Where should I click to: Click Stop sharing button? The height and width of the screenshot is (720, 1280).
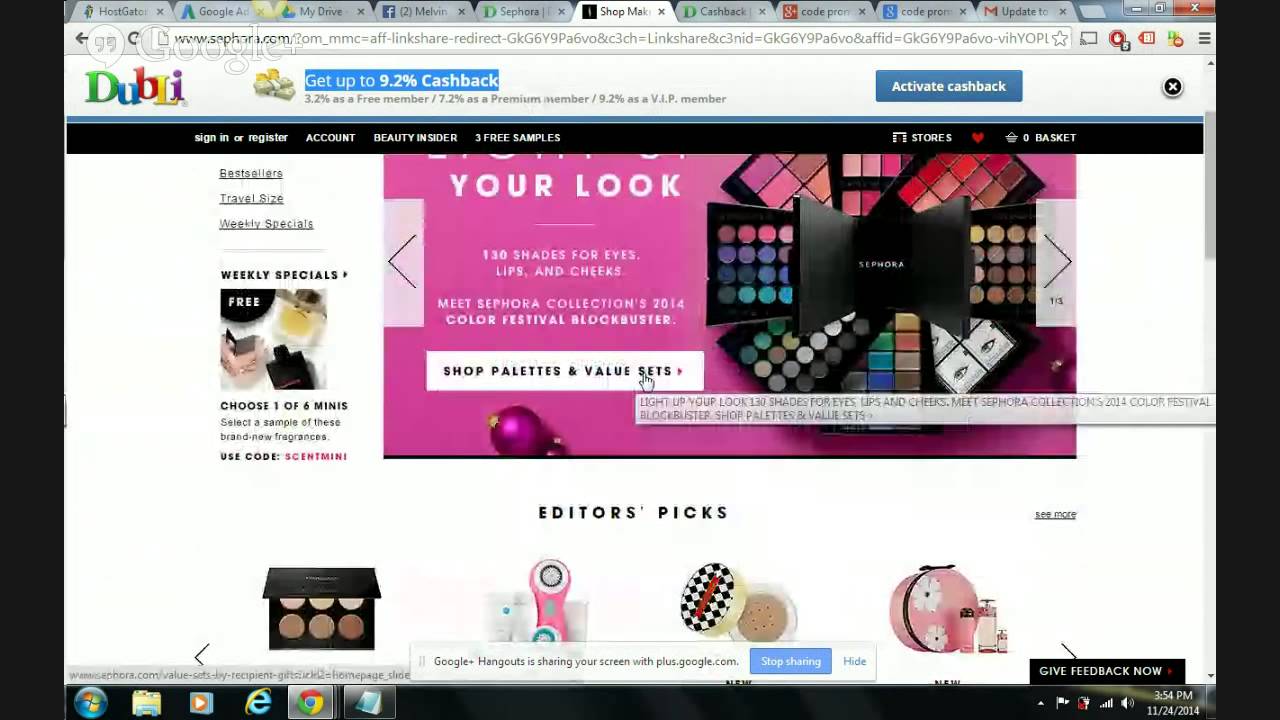[790, 661]
